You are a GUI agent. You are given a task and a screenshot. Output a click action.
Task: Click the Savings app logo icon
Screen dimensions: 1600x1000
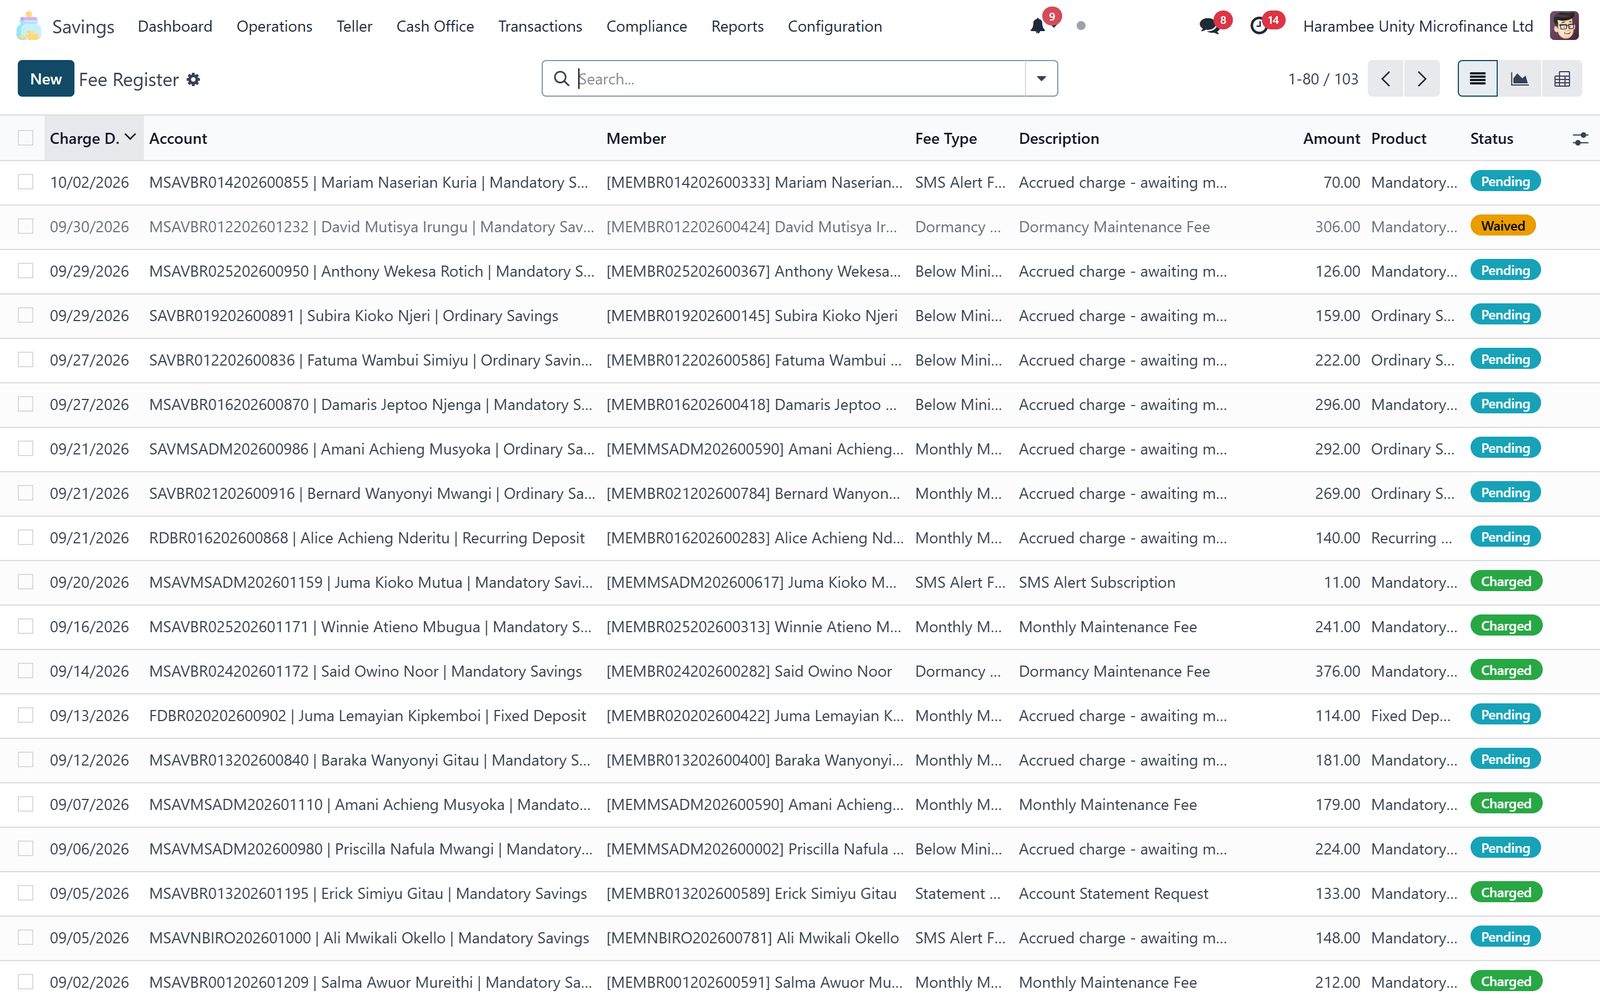[29, 26]
